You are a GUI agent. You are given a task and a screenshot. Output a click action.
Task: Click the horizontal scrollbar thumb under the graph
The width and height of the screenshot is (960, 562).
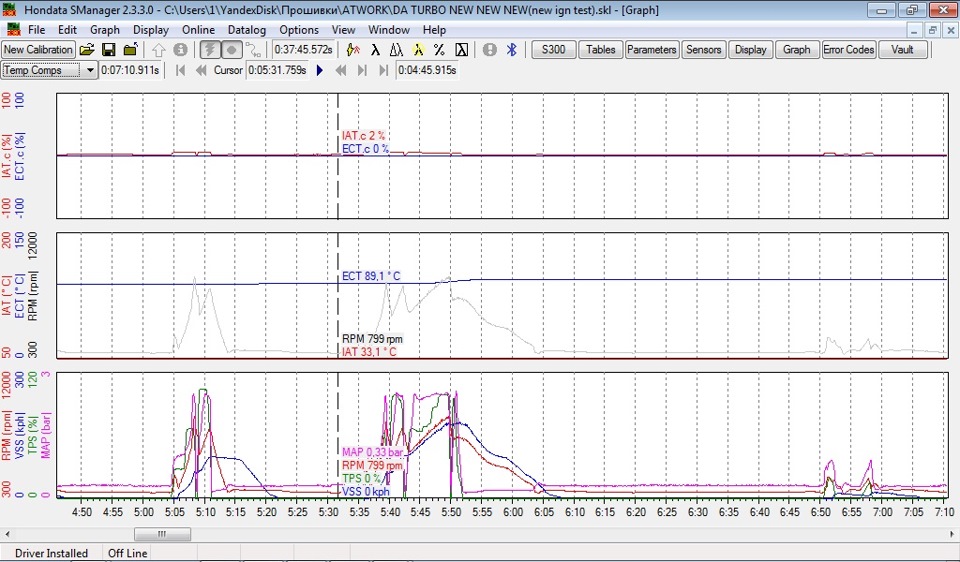coord(162,534)
